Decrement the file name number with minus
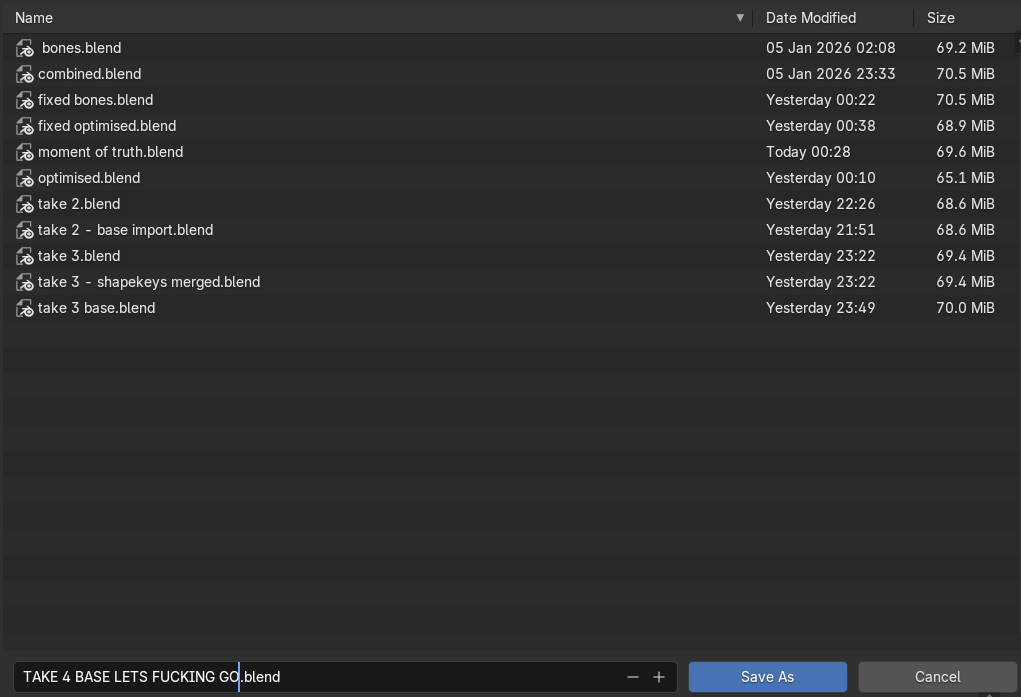The height and width of the screenshot is (697, 1021). 632,677
